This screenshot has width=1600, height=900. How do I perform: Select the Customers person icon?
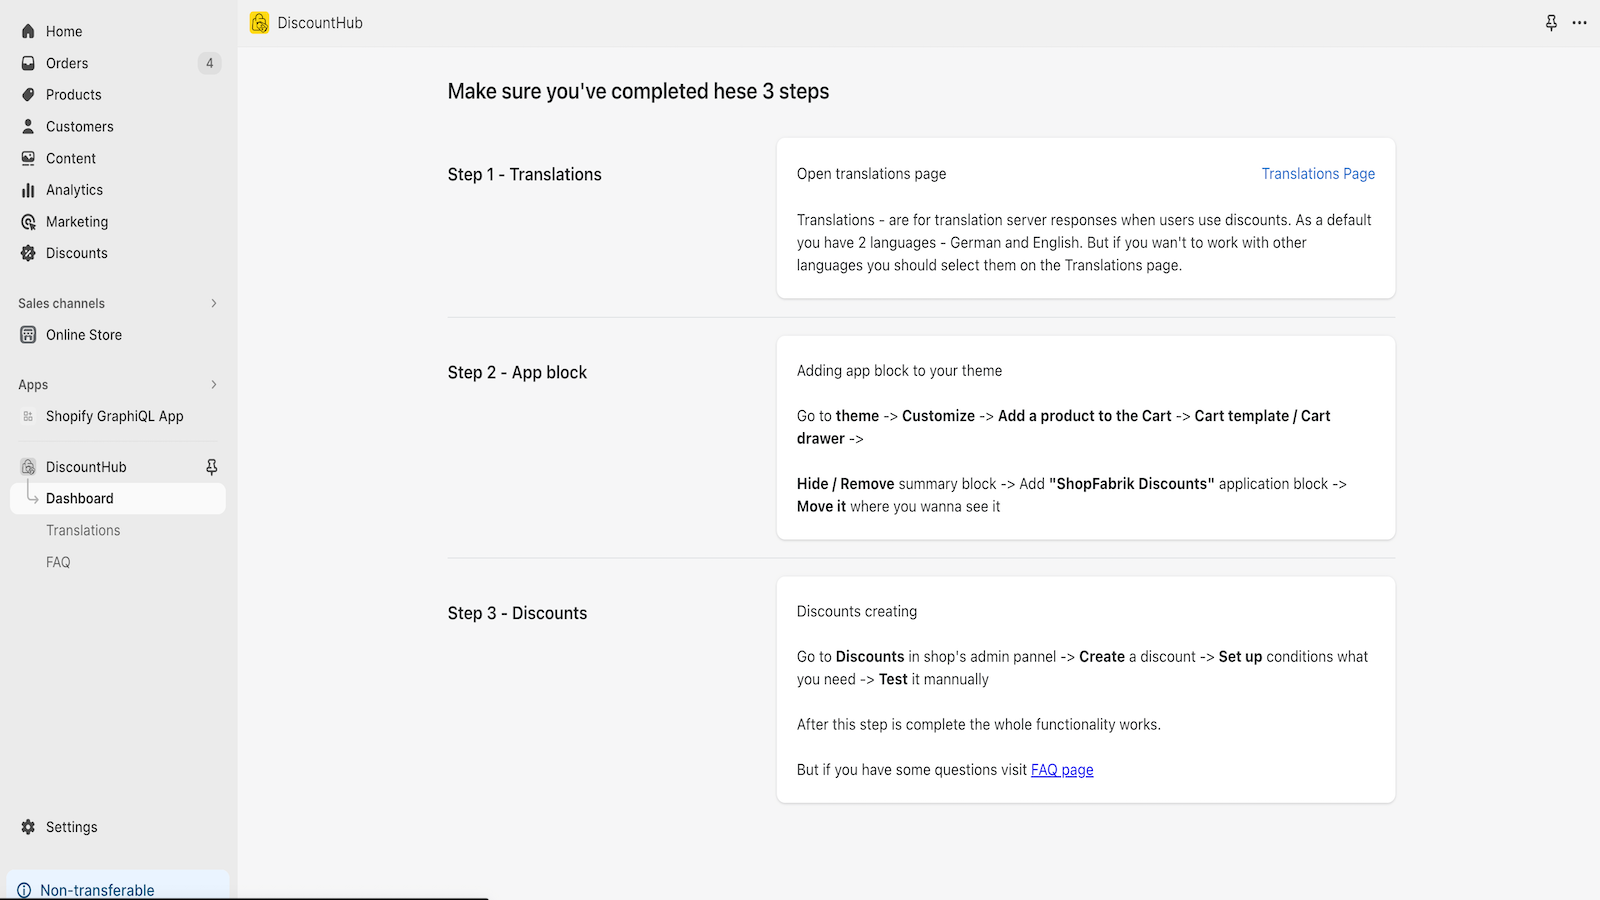28,127
